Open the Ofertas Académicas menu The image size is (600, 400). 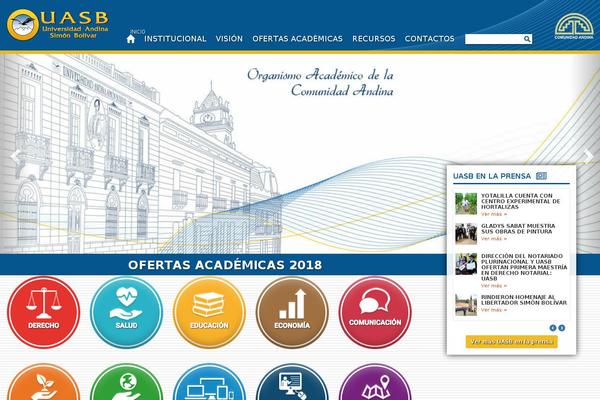pyautogui.click(x=297, y=39)
